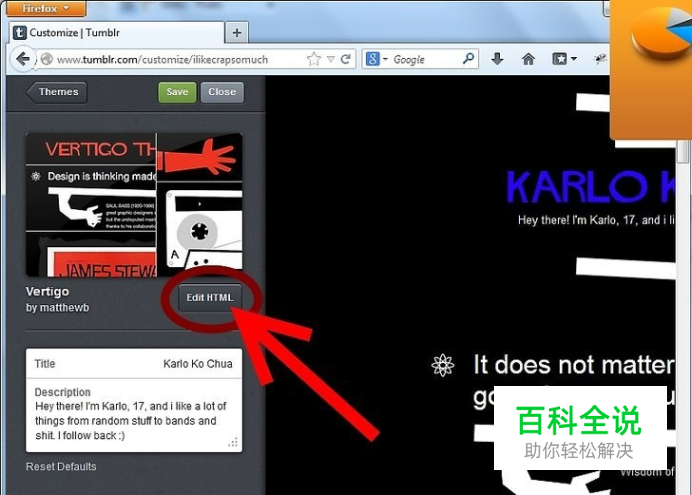Click the Tumblr favicon on the tab

[19, 33]
